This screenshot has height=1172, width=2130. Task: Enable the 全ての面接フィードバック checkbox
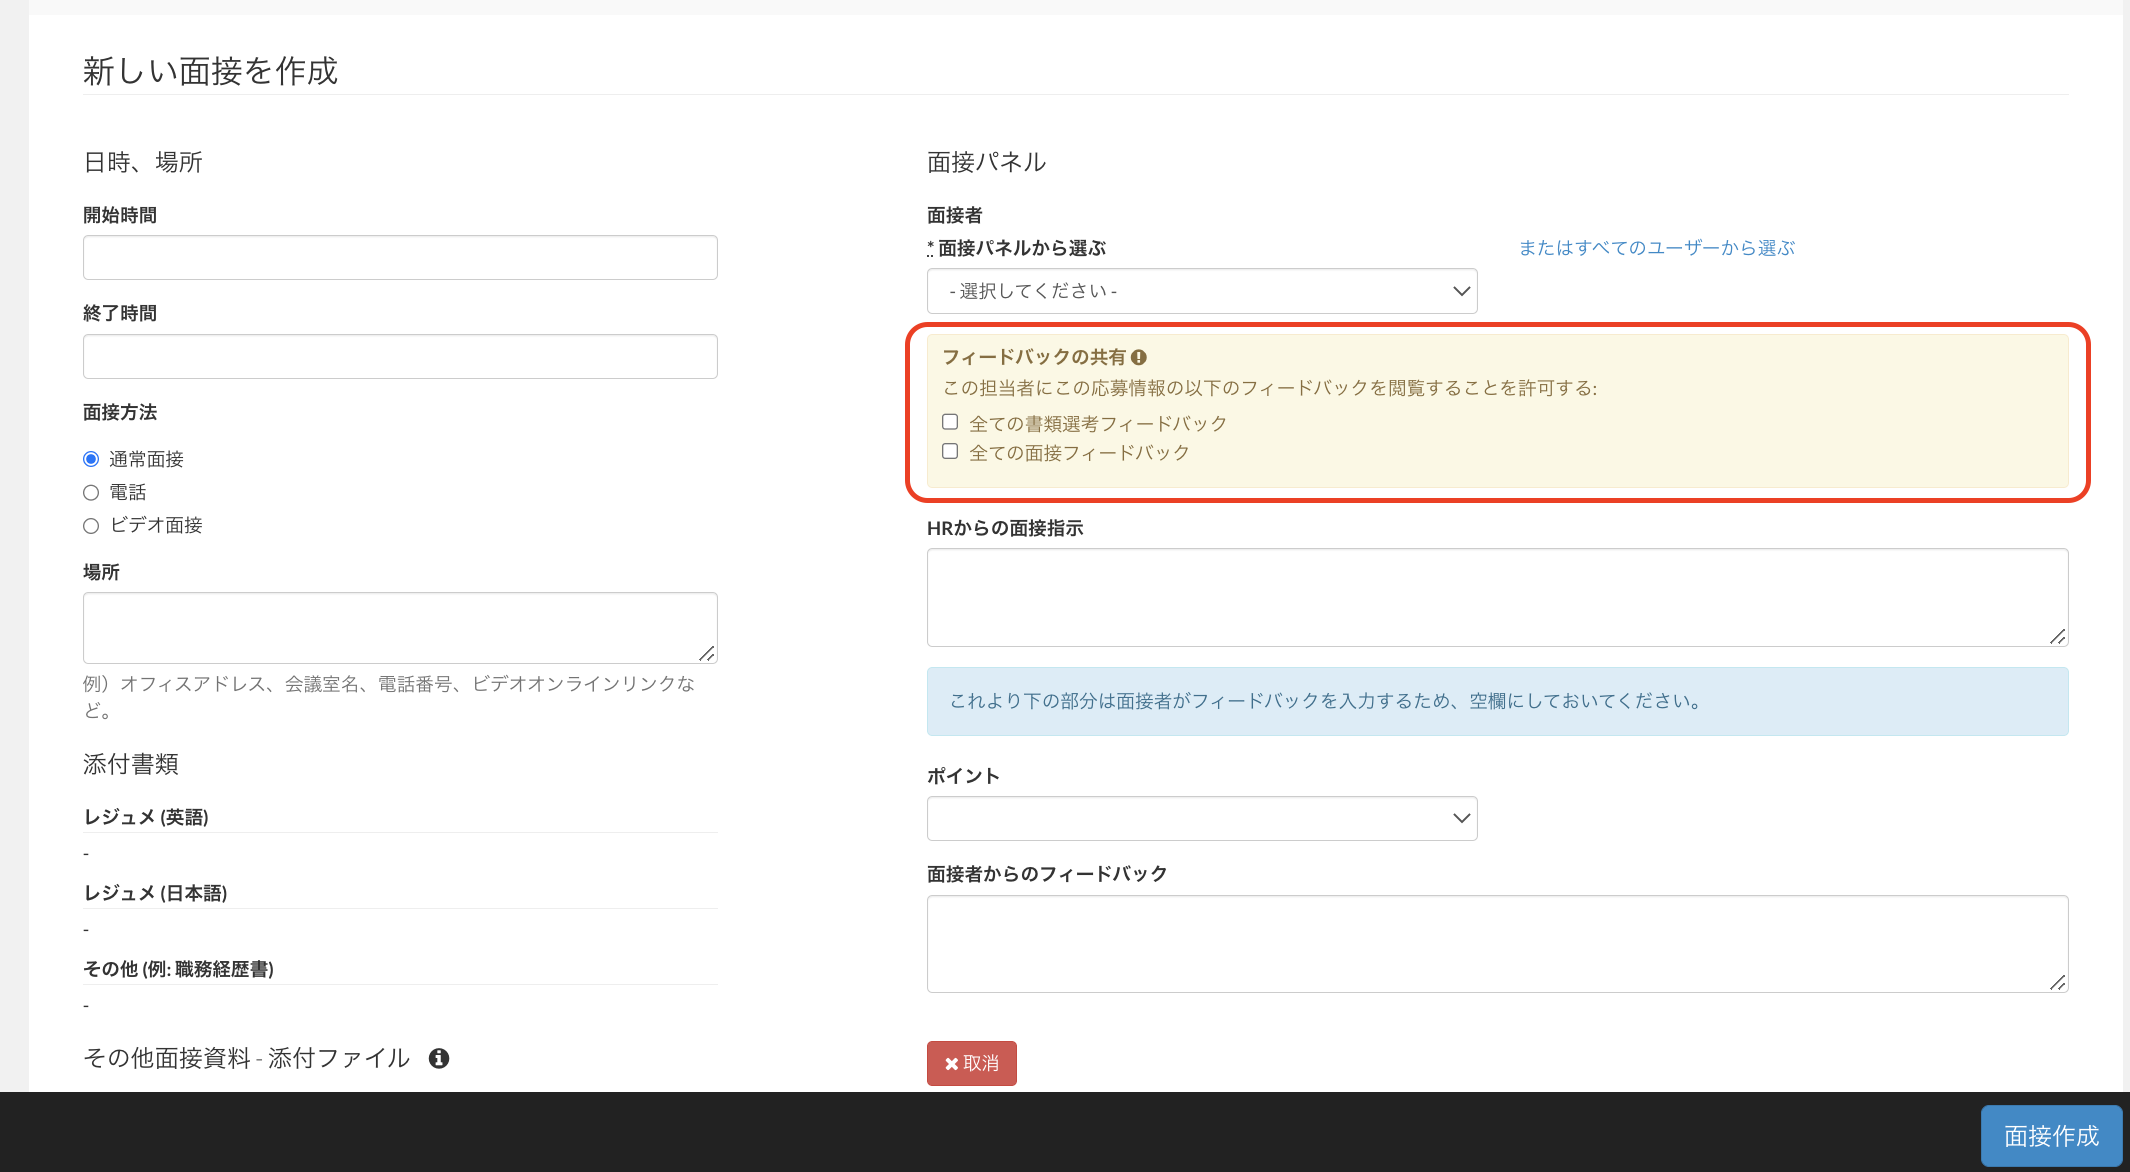(x=949, y=451)
